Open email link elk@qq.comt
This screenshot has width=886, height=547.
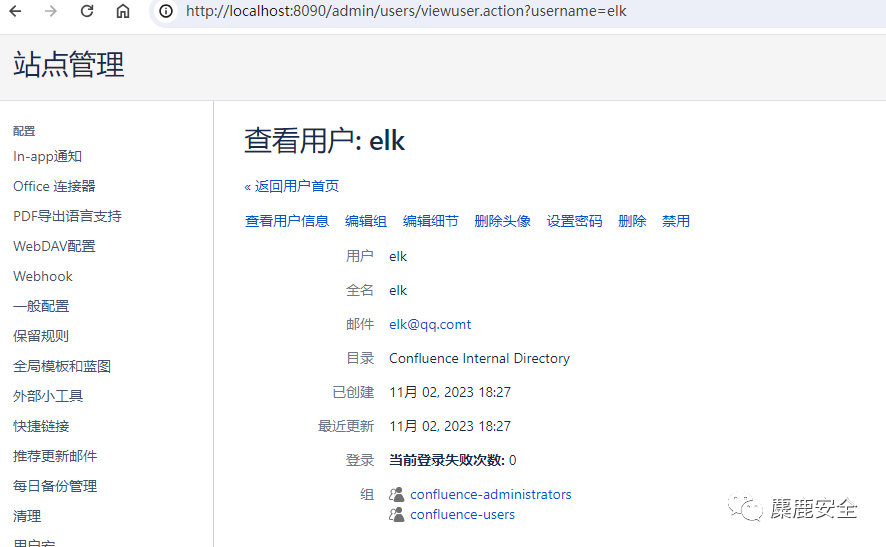(x=430, y=324)
